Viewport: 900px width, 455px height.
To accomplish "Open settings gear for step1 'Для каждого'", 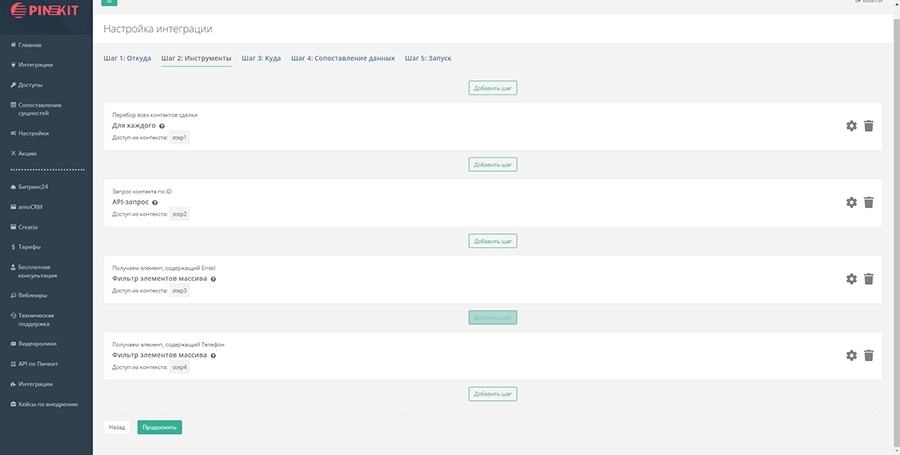I will [x=851, y=126].
